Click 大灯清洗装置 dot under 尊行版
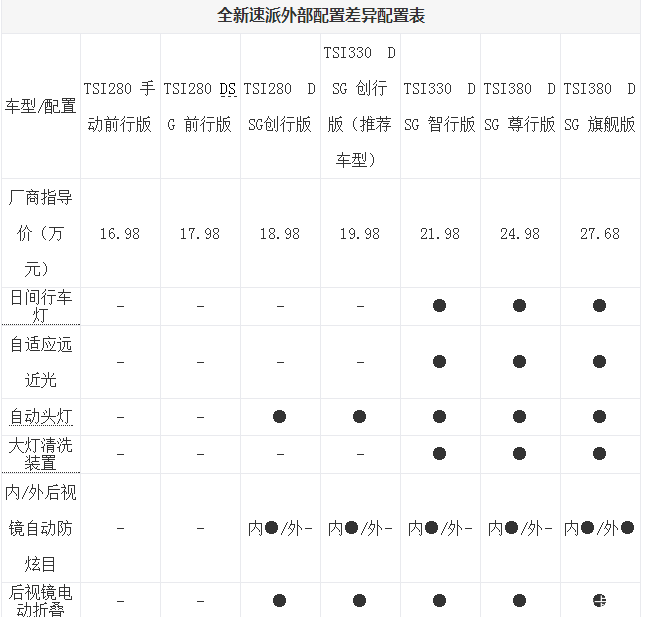The width and height of the screenshot is (646, 617). [x=520, y=453]
